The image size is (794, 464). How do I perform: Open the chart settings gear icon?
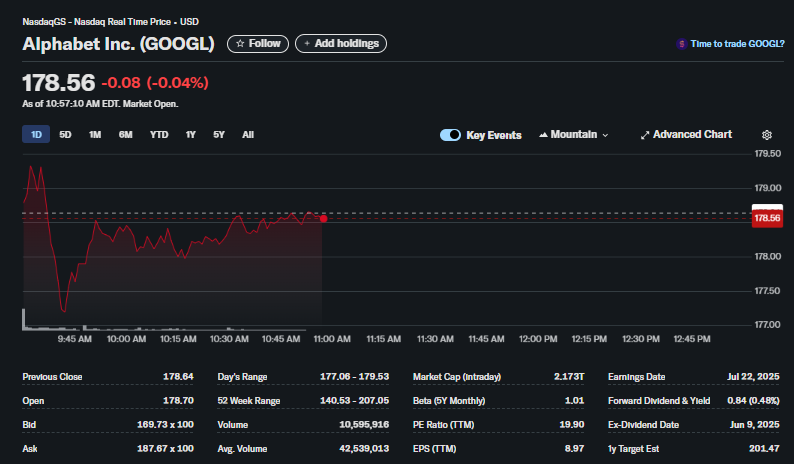pyautogui.click(x=767, y=135)
